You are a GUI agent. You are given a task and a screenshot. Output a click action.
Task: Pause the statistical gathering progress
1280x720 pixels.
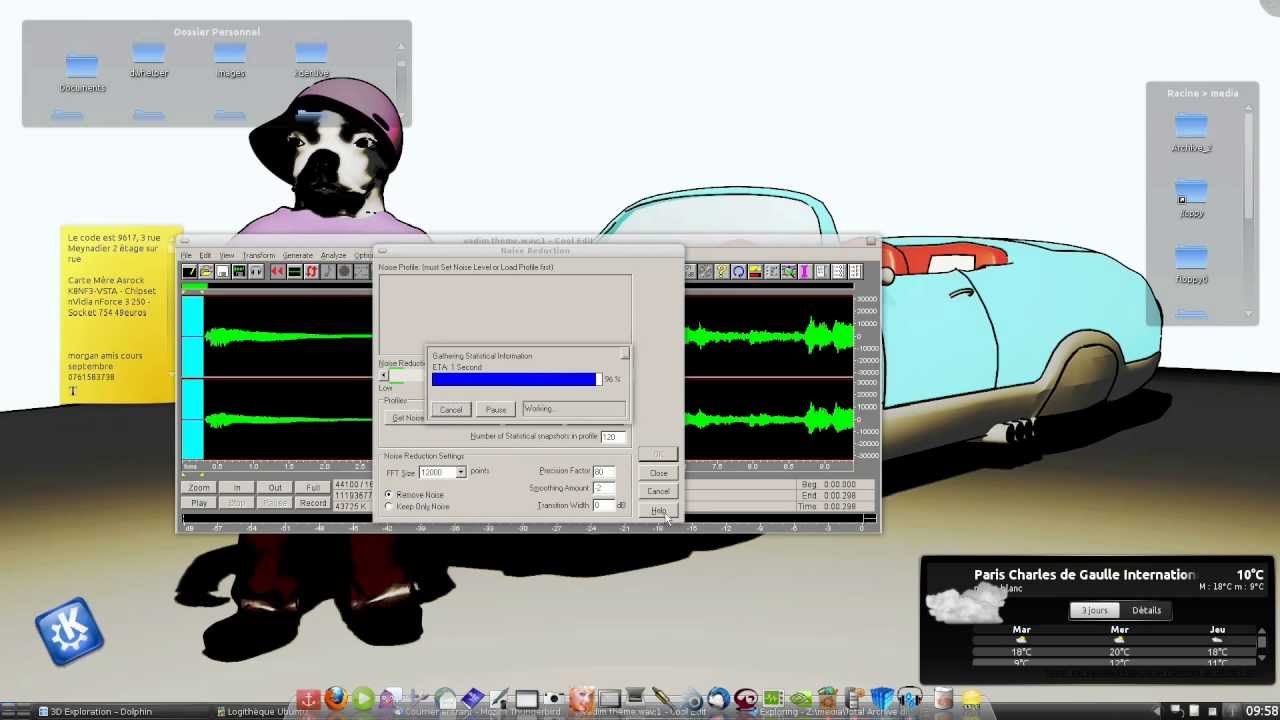coord(496,409)
